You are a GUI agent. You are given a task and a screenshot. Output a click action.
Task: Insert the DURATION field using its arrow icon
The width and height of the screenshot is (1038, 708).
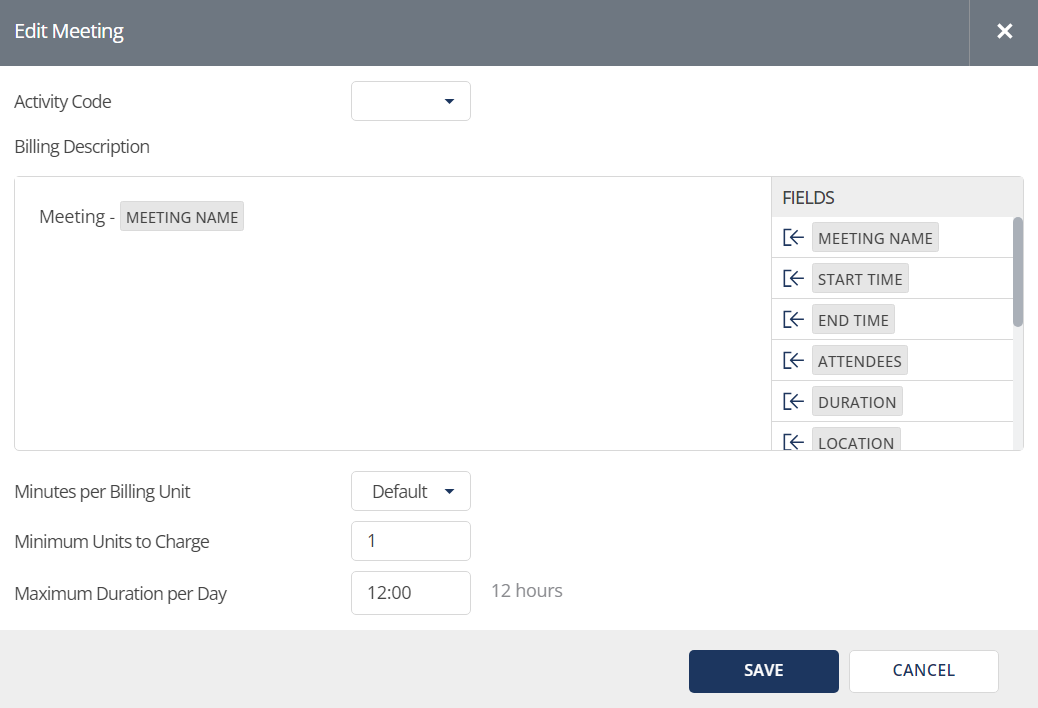pos(793,401)
